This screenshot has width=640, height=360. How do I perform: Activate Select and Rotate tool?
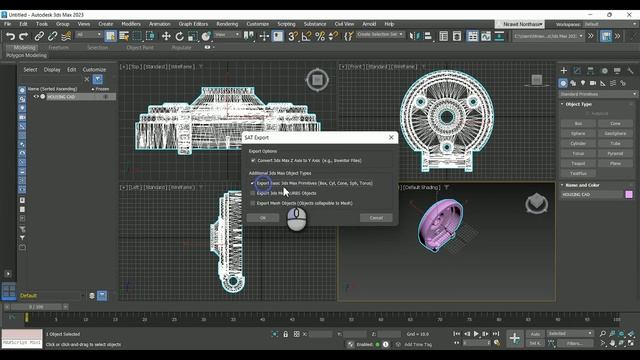tap(180, 36)
